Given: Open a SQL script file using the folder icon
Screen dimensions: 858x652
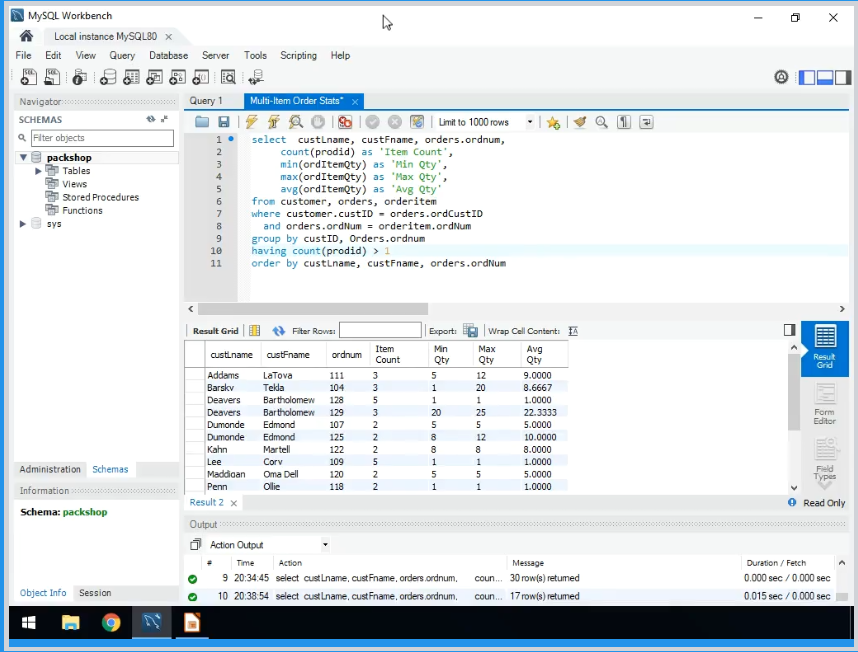Looking at the screenshot, I should click(202, 122).
